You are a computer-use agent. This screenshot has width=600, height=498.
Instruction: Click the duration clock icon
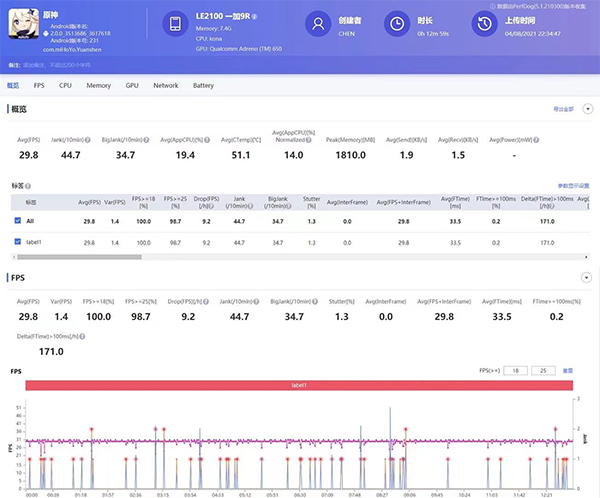tap(397, 24)
